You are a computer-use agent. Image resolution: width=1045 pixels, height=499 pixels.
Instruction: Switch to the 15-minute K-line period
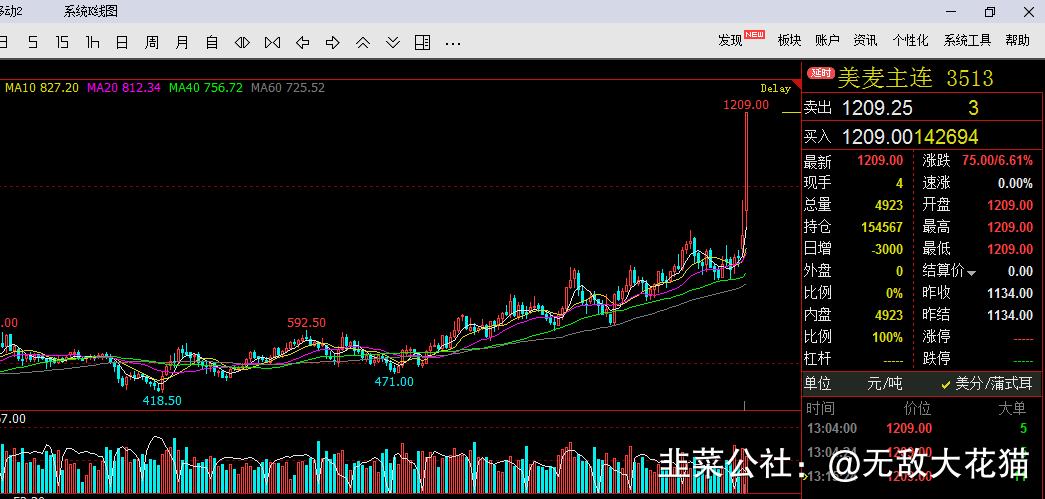[x=62, y=42]
